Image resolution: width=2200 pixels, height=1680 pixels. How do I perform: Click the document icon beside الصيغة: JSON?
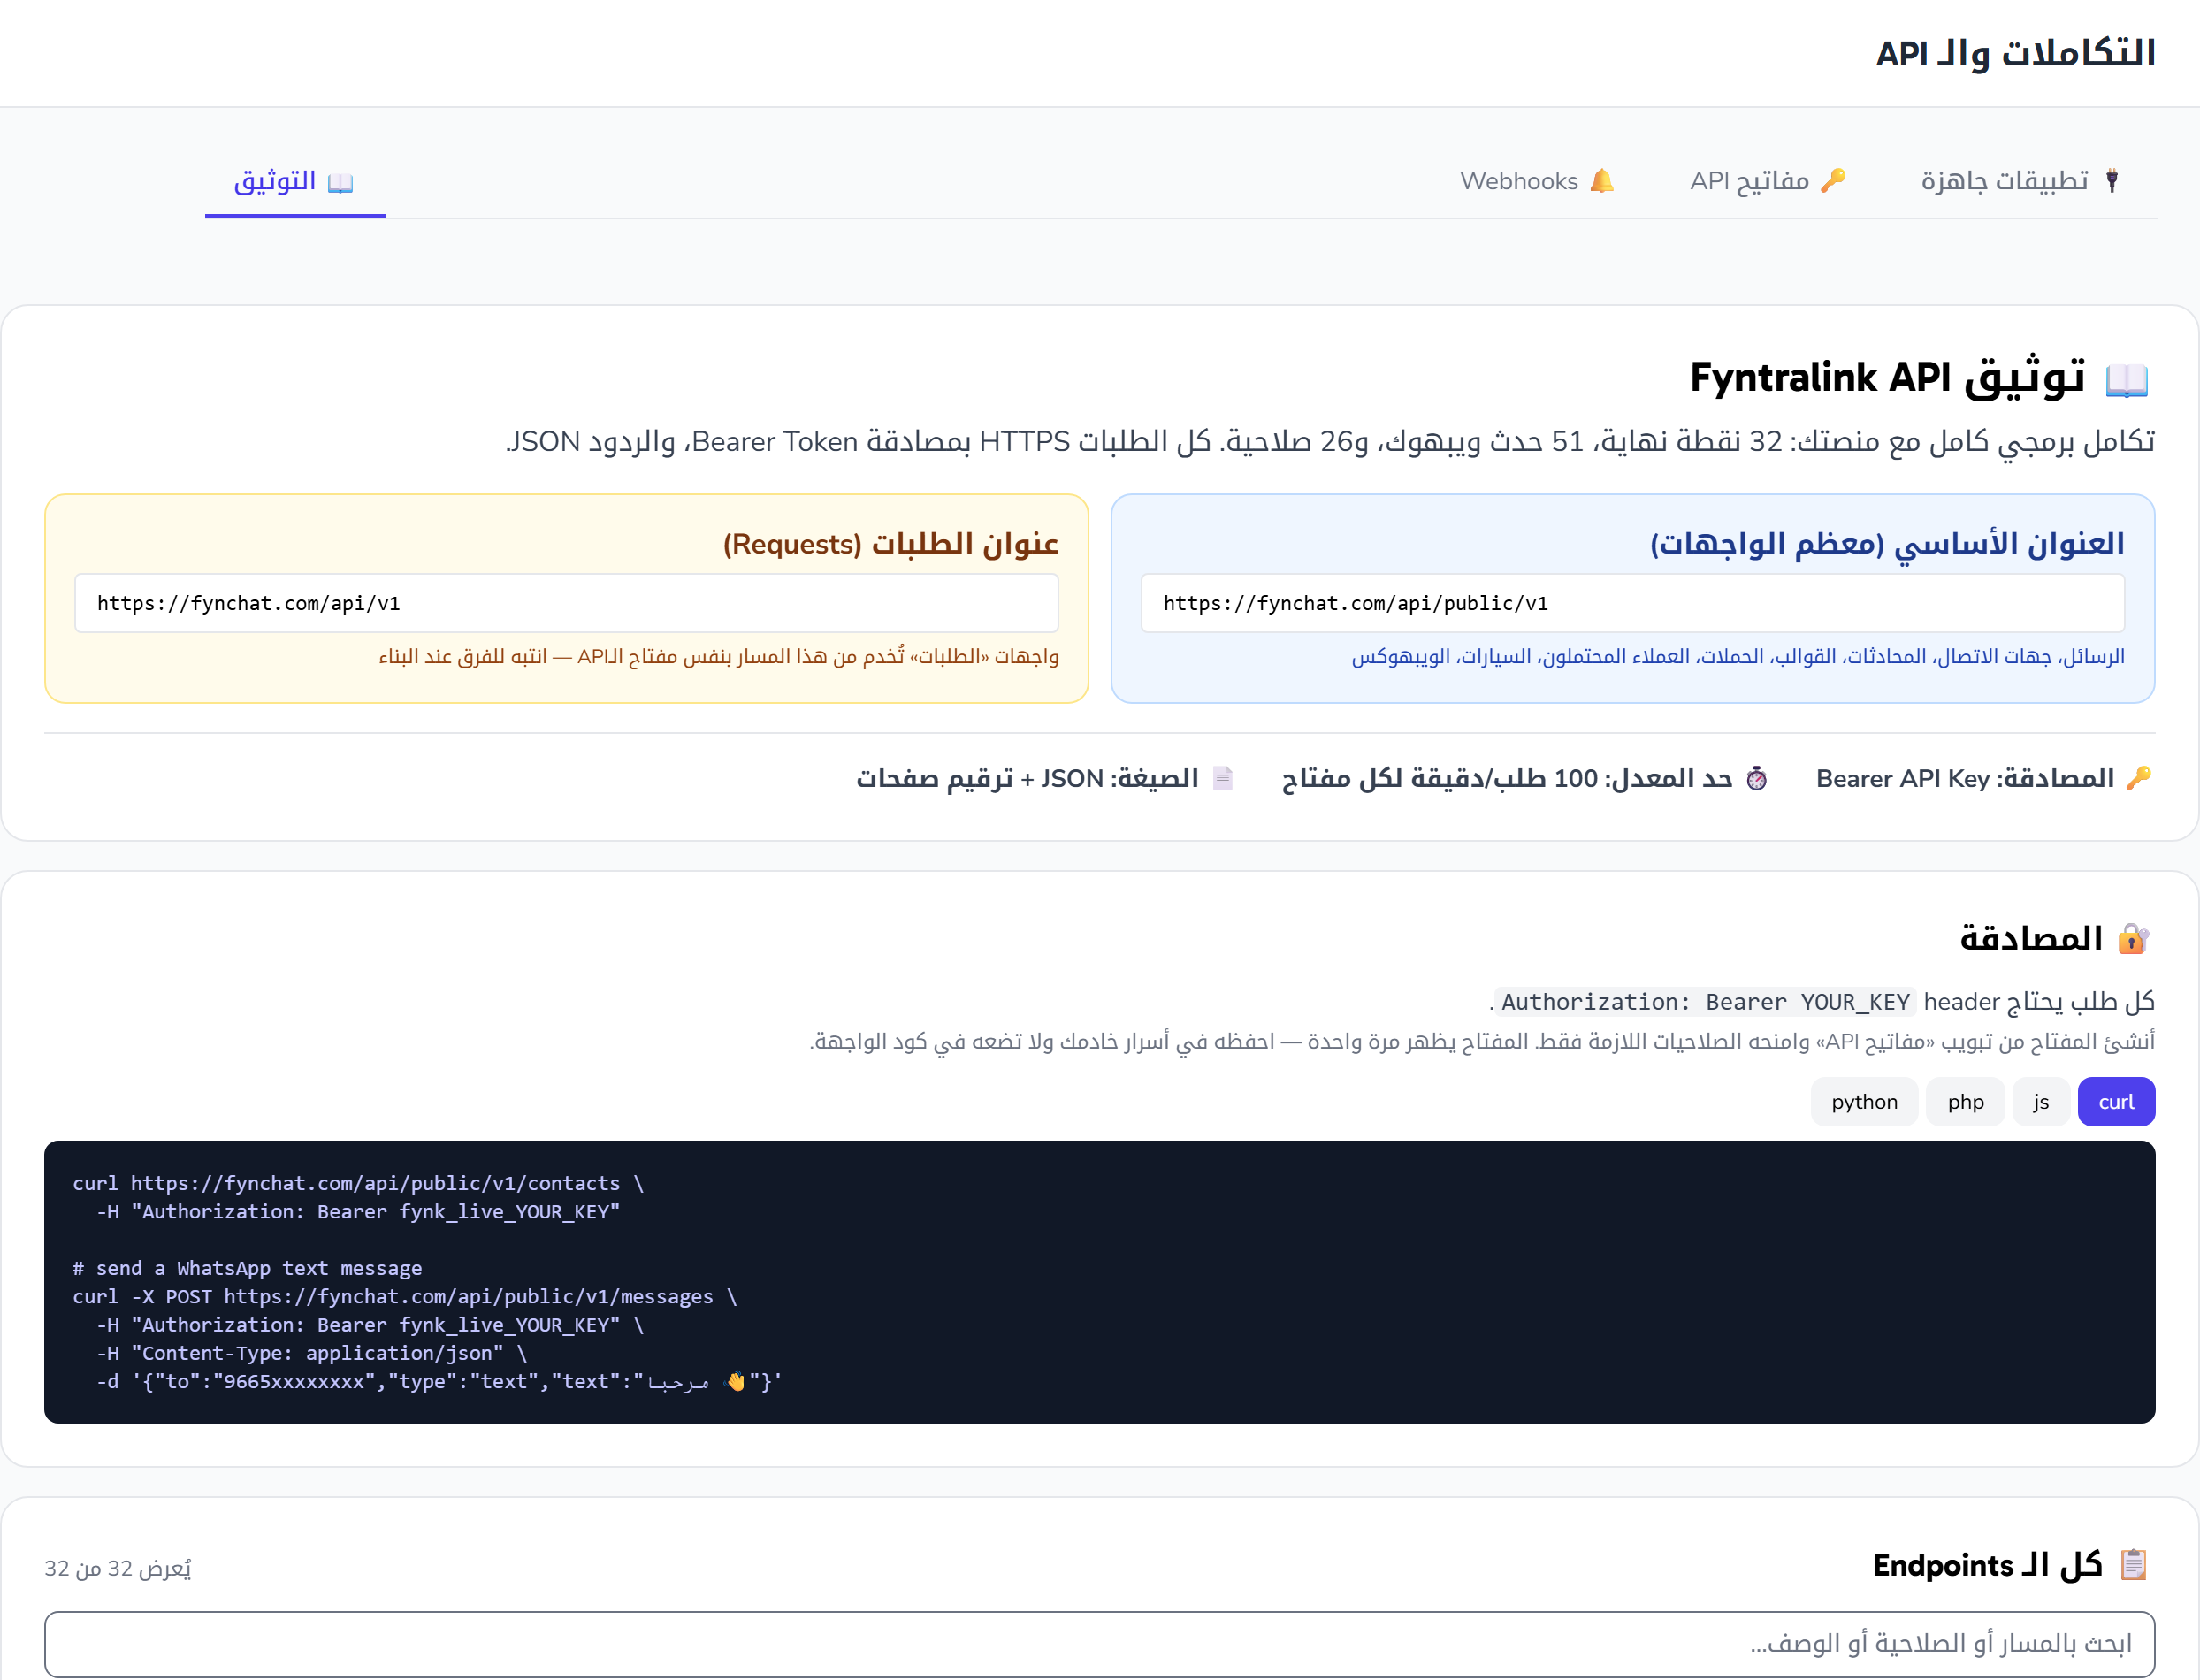coord(1222,778)
